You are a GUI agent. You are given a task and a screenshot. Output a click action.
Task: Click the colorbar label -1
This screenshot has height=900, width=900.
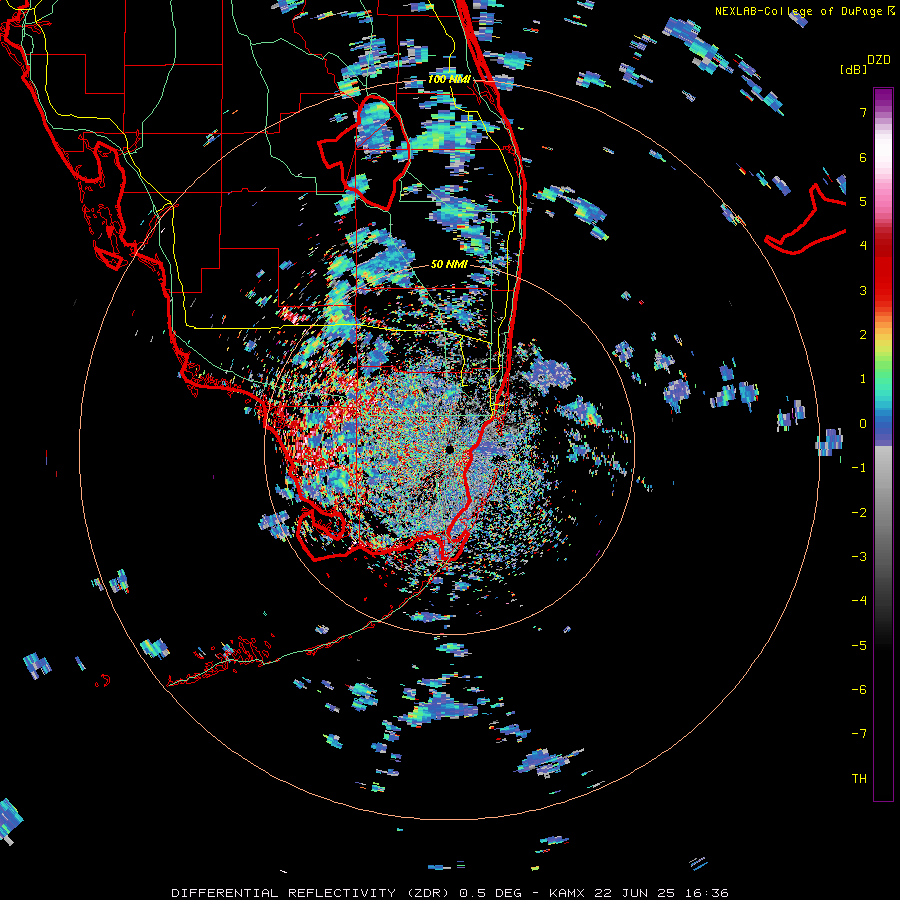click(859, 468)
